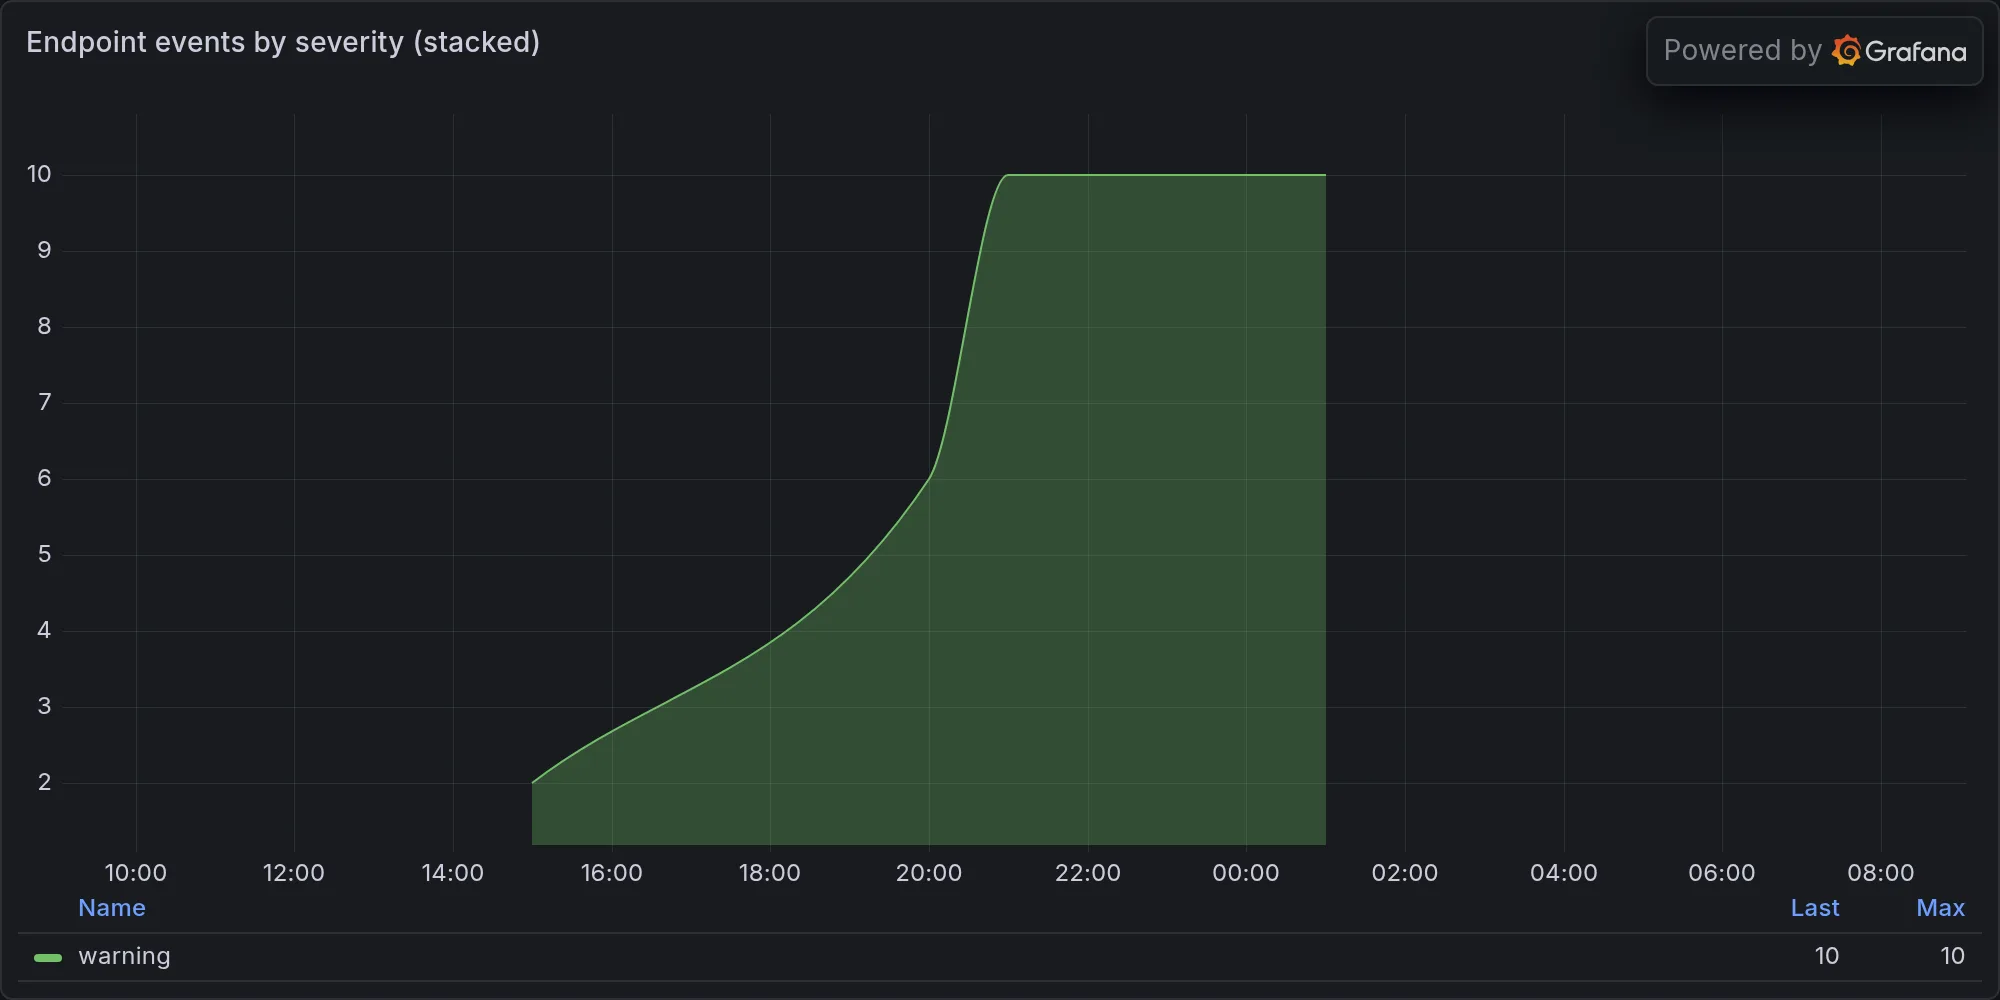Click the y-axis tick label 9
The image size is (2000, 1000).
click(x=44, y=250)
